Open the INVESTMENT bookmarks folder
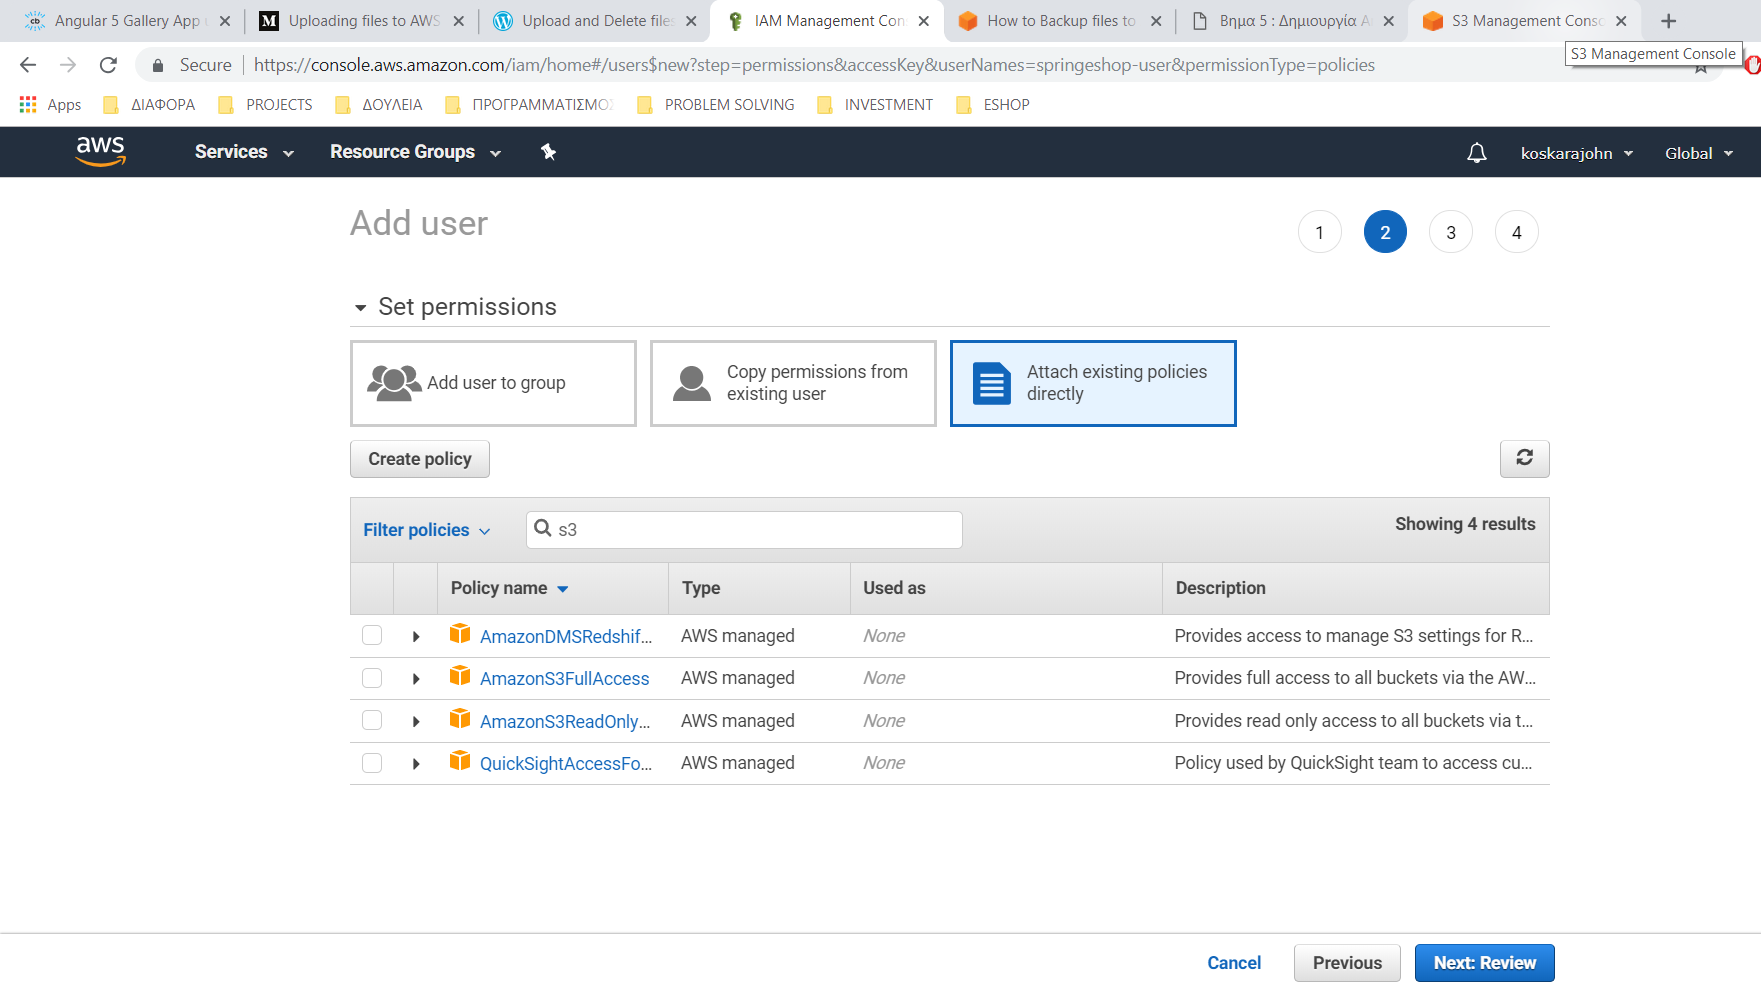Screen dimensions: 1761x990 pos(874,104)
